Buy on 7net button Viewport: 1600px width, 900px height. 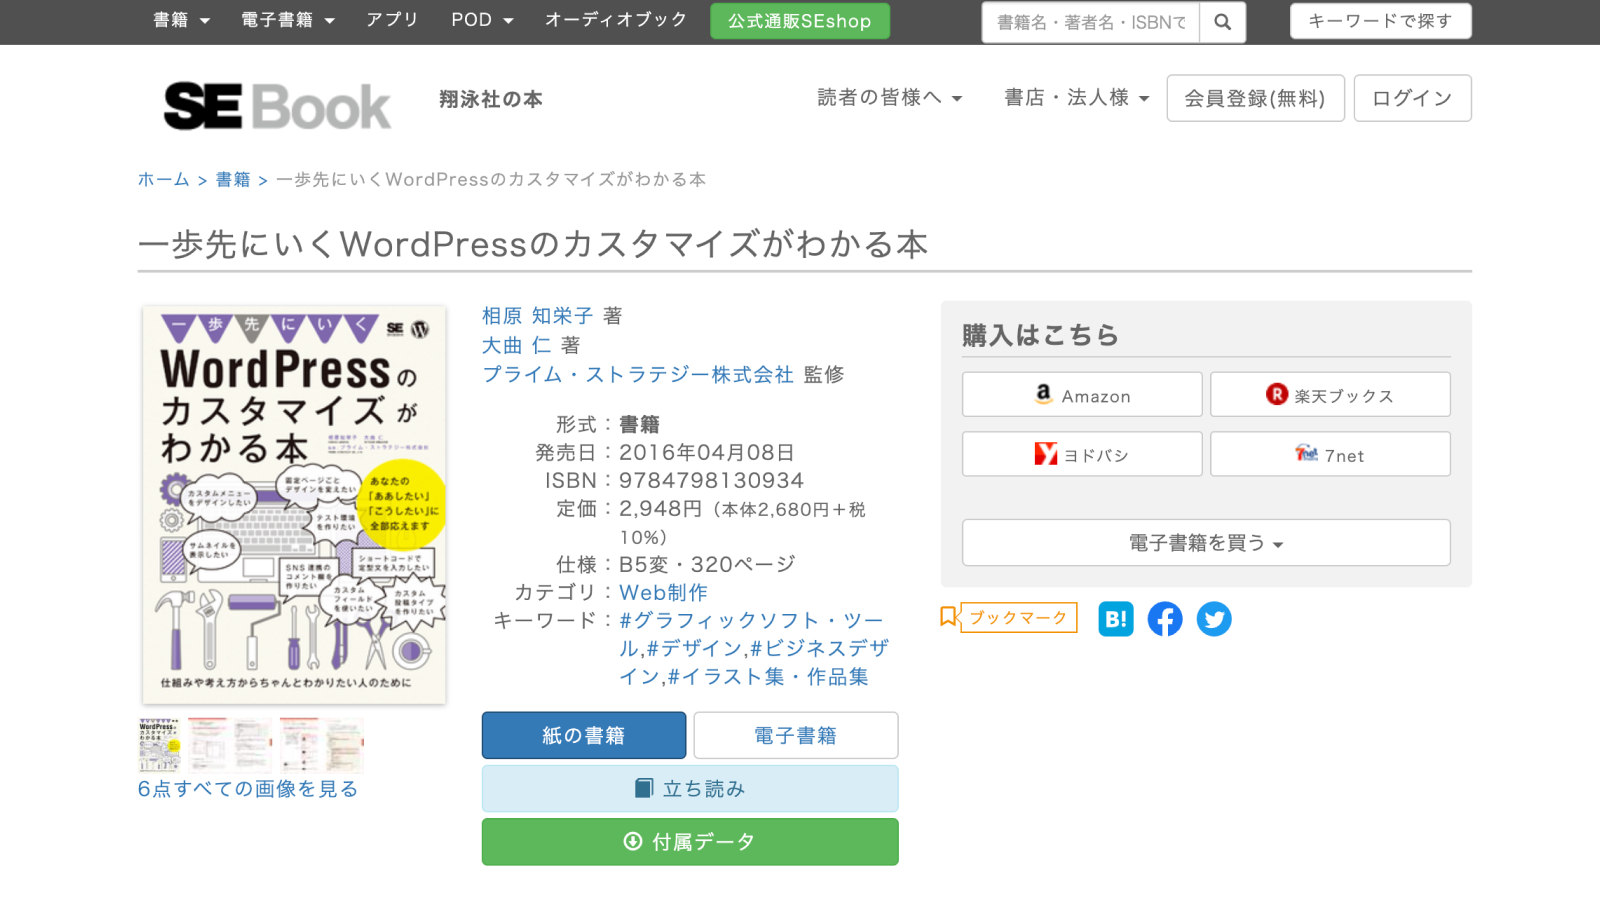(x=1330, y=454)
